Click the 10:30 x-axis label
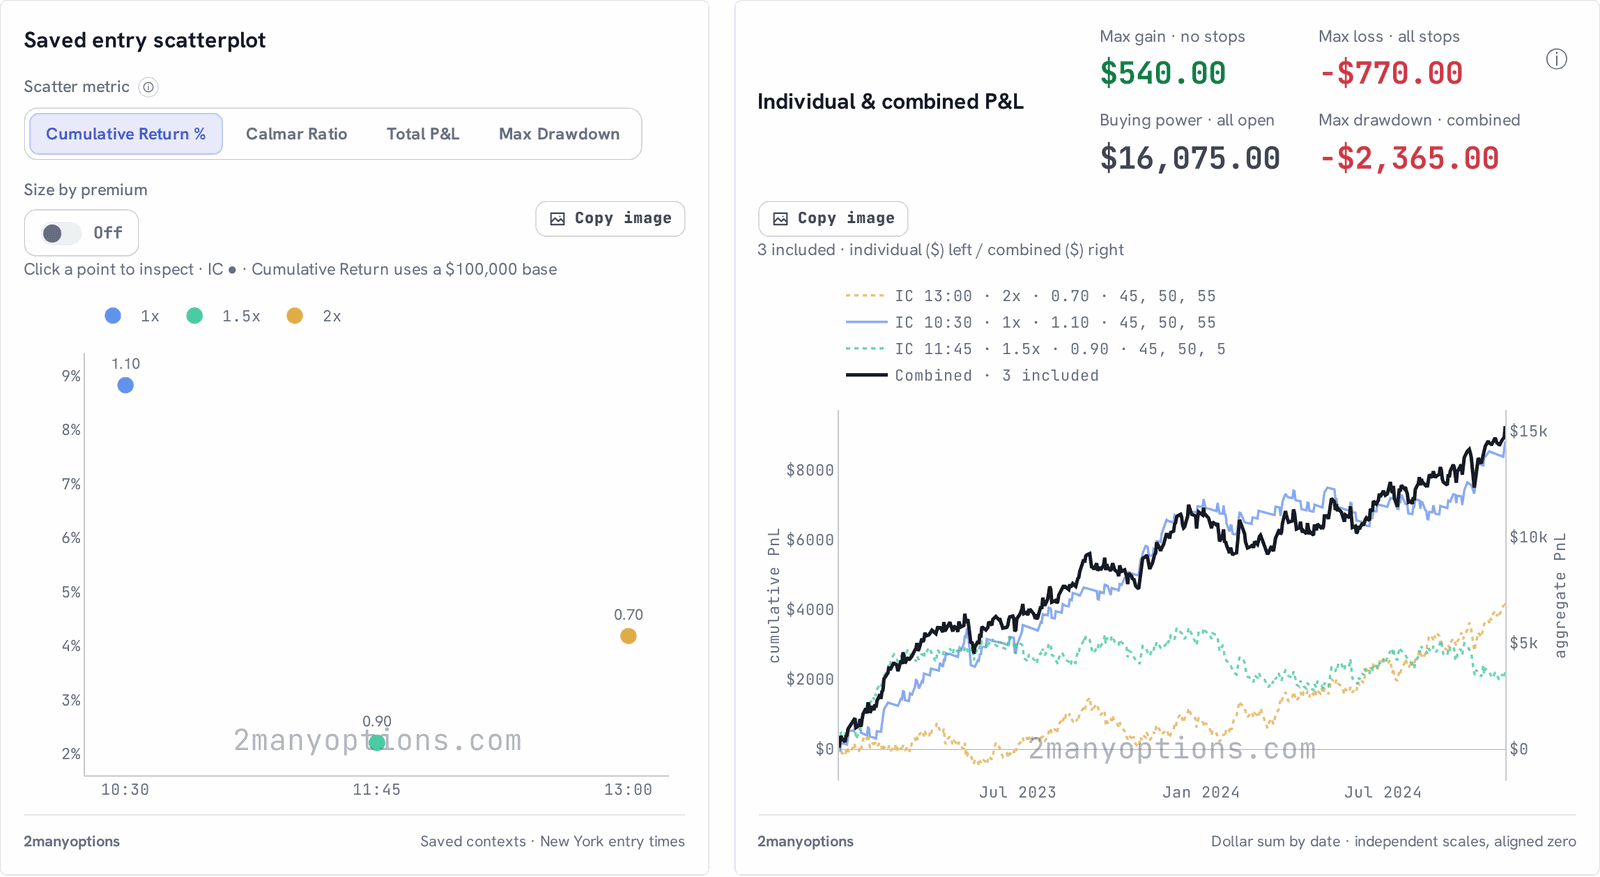Image resolution: width=1600 pixels, height=877 pixels. (125, 790)
